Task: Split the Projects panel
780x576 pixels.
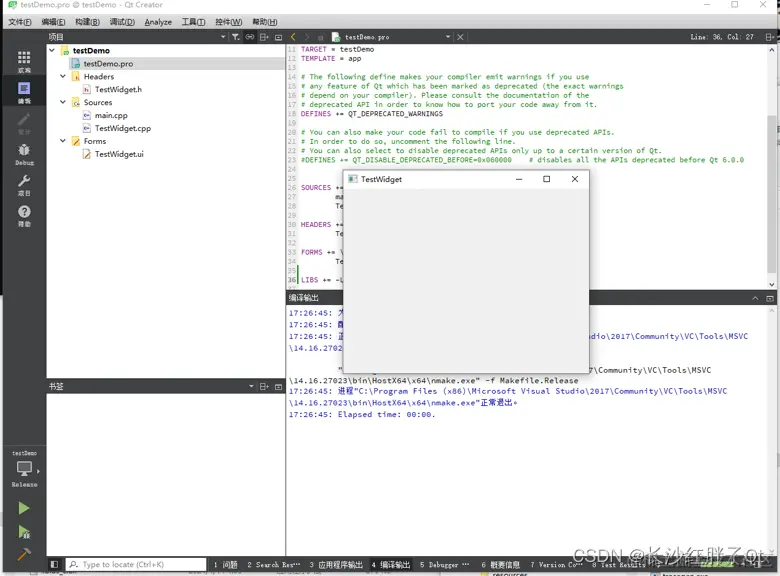Action: 264,37
